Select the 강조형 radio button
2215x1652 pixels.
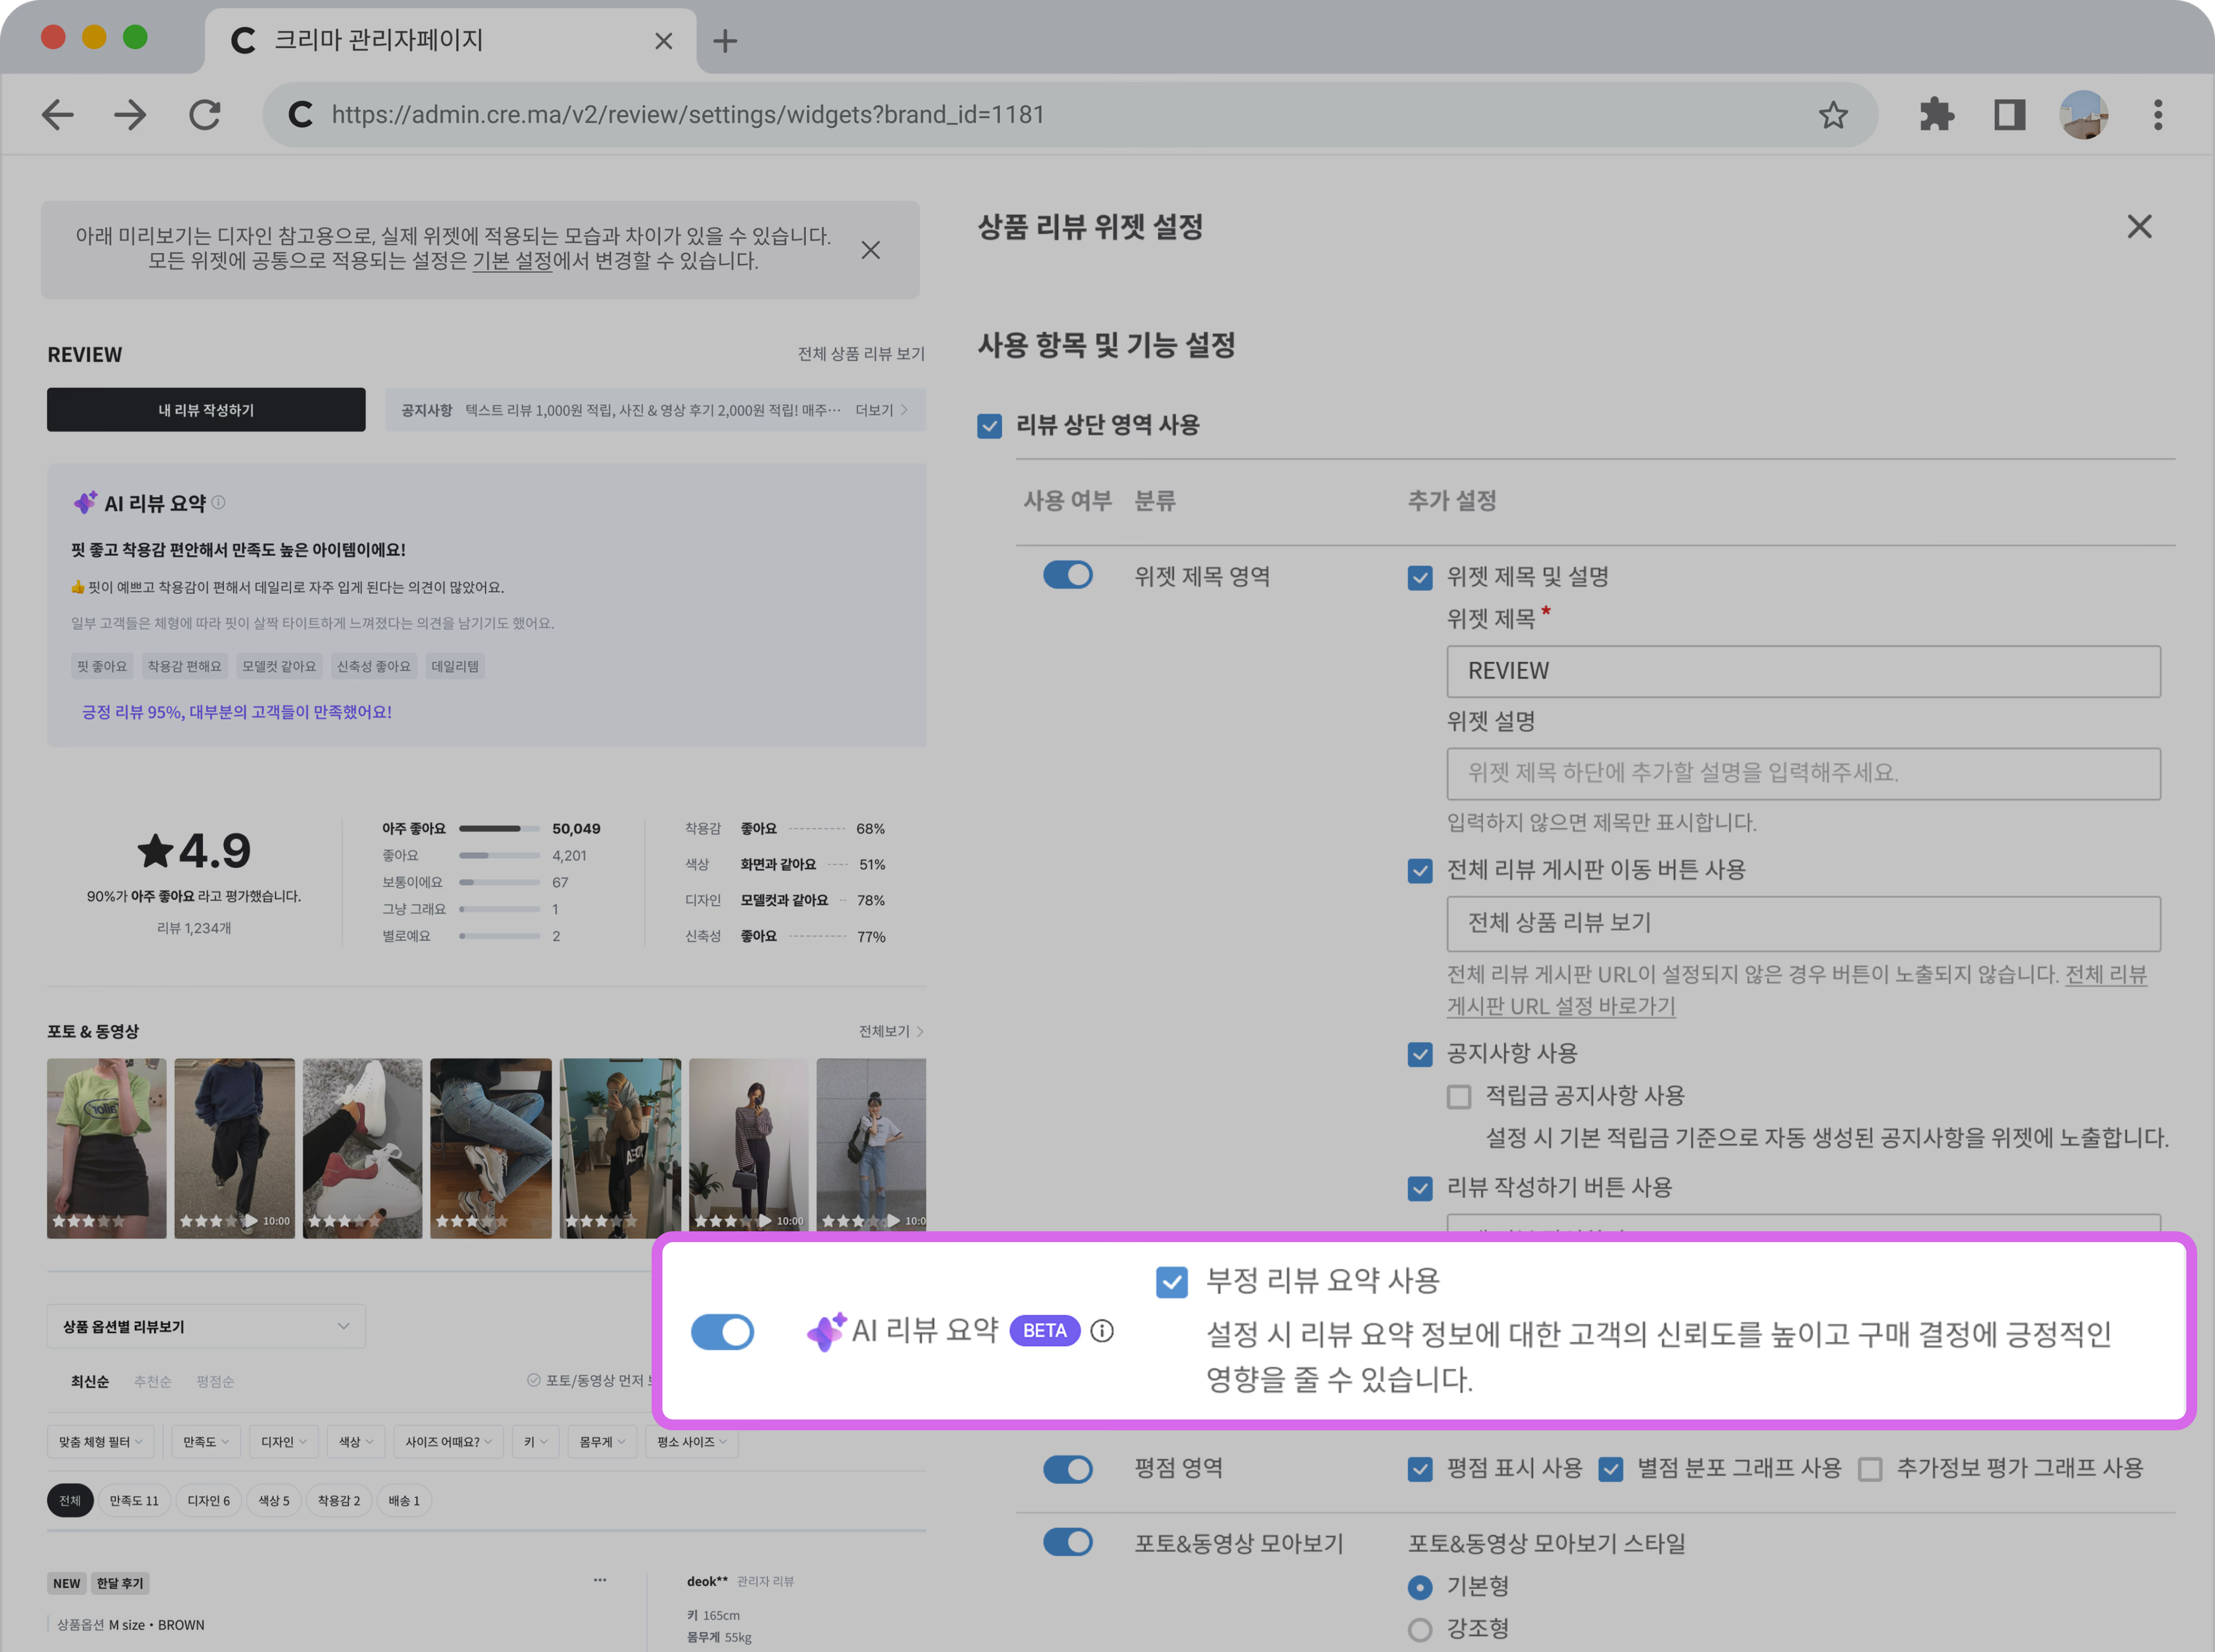click(x=1420, y=1629)
